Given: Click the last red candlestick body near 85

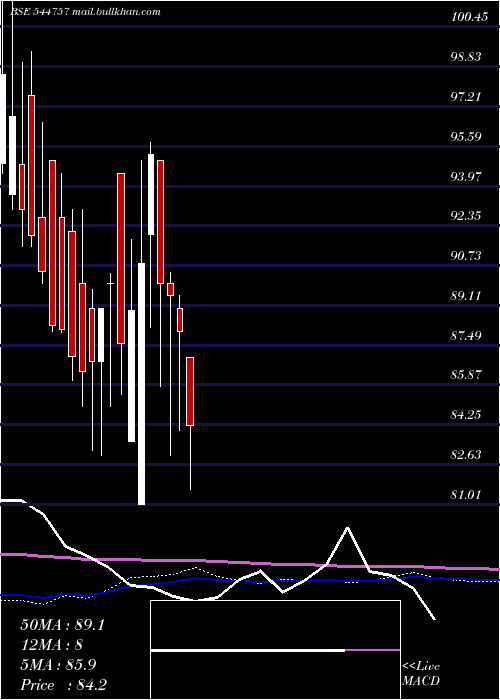Looking at the screenshot, I should coord(190,392).
